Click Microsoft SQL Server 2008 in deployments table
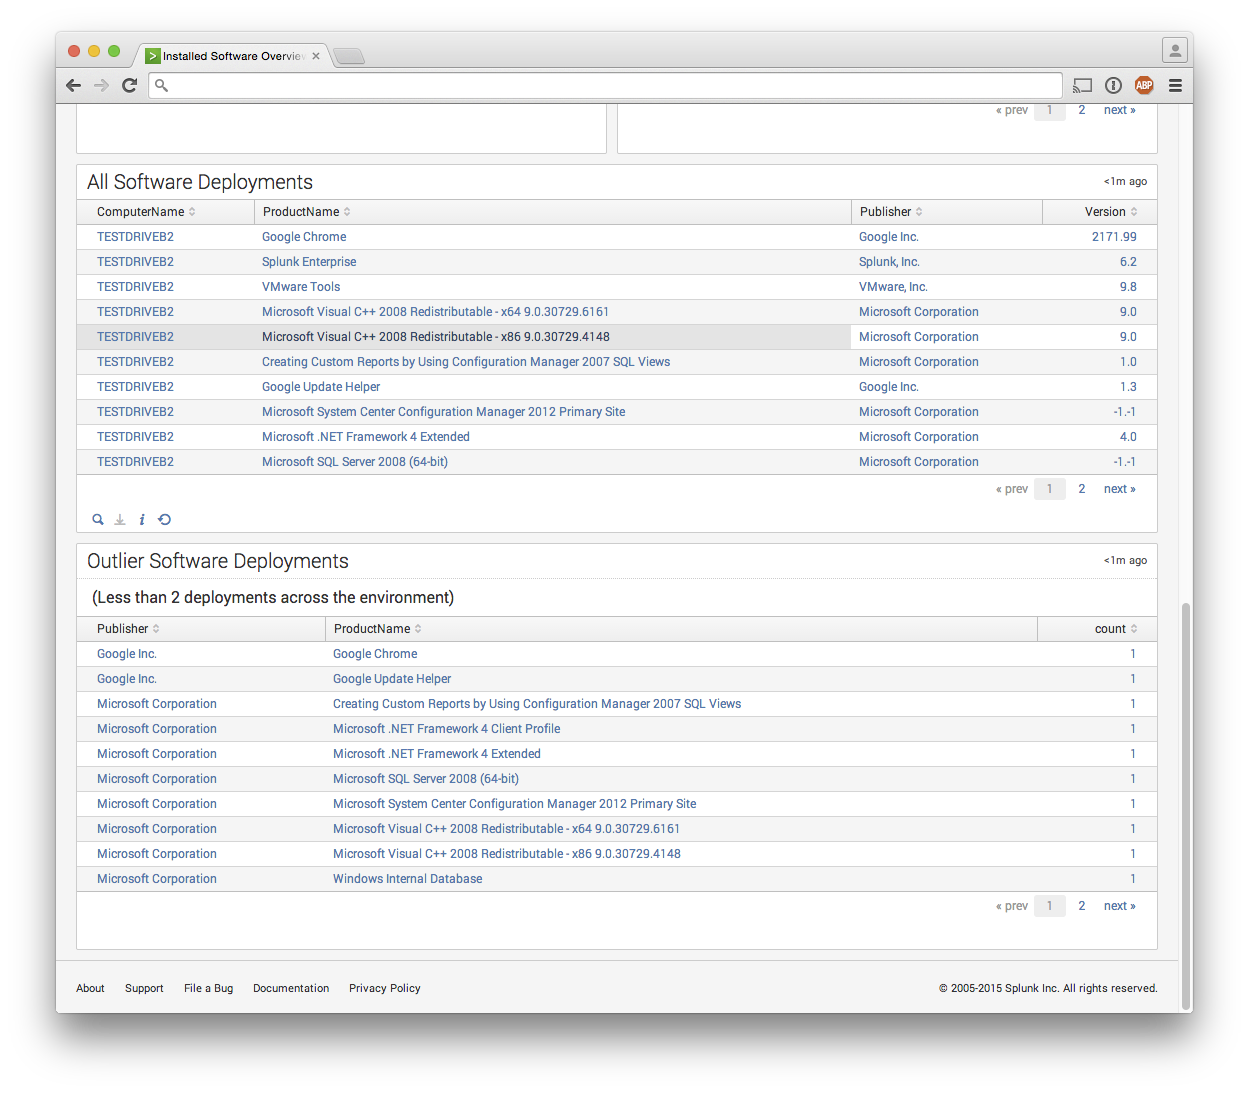This screenshot has width=1249, height=1093. click(x=355, y=462)
